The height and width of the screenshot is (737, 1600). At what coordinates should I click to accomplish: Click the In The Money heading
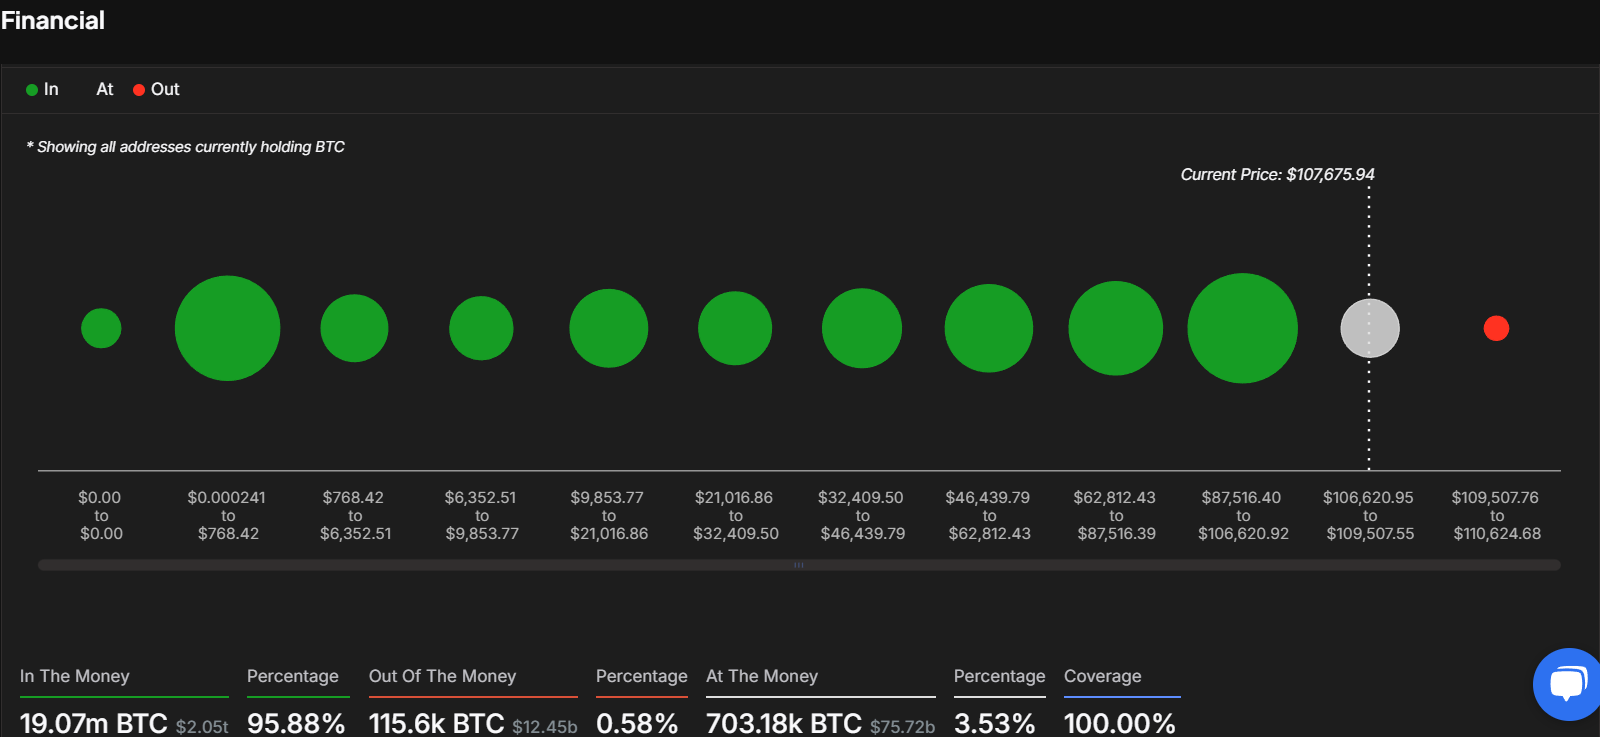tap(75, 676)
